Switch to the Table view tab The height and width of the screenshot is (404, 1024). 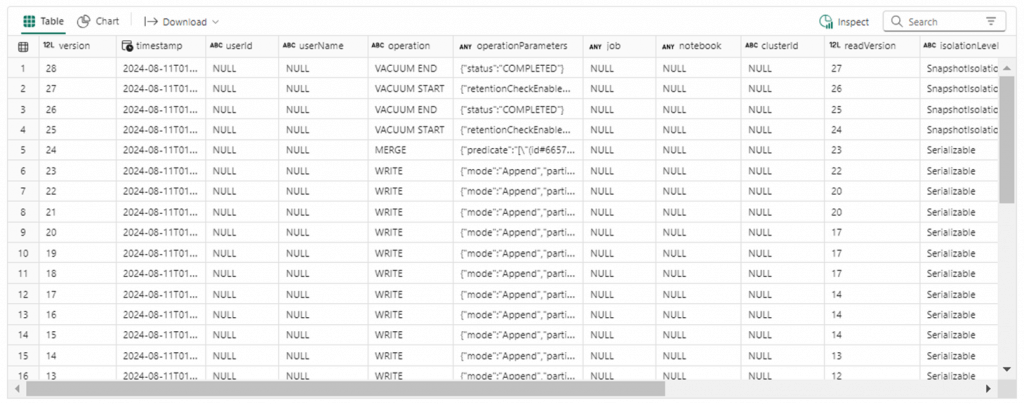[42, 21]
